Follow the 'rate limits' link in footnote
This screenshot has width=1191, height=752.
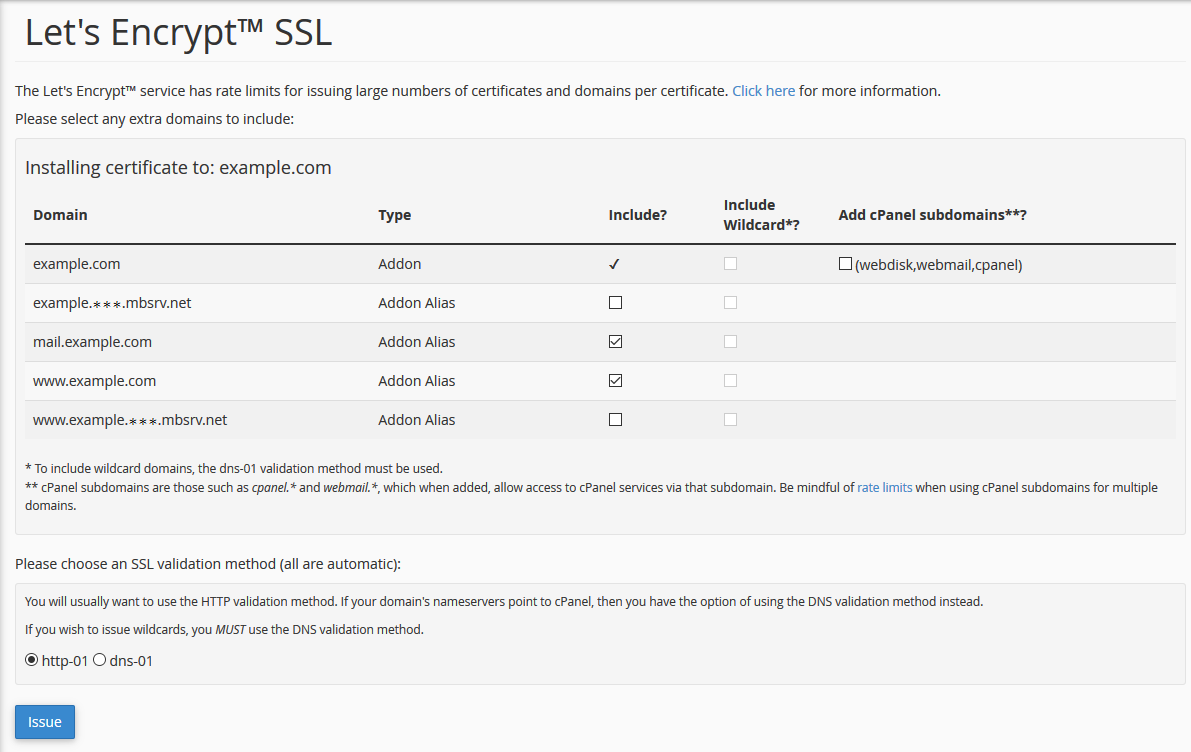pos(884,488)
